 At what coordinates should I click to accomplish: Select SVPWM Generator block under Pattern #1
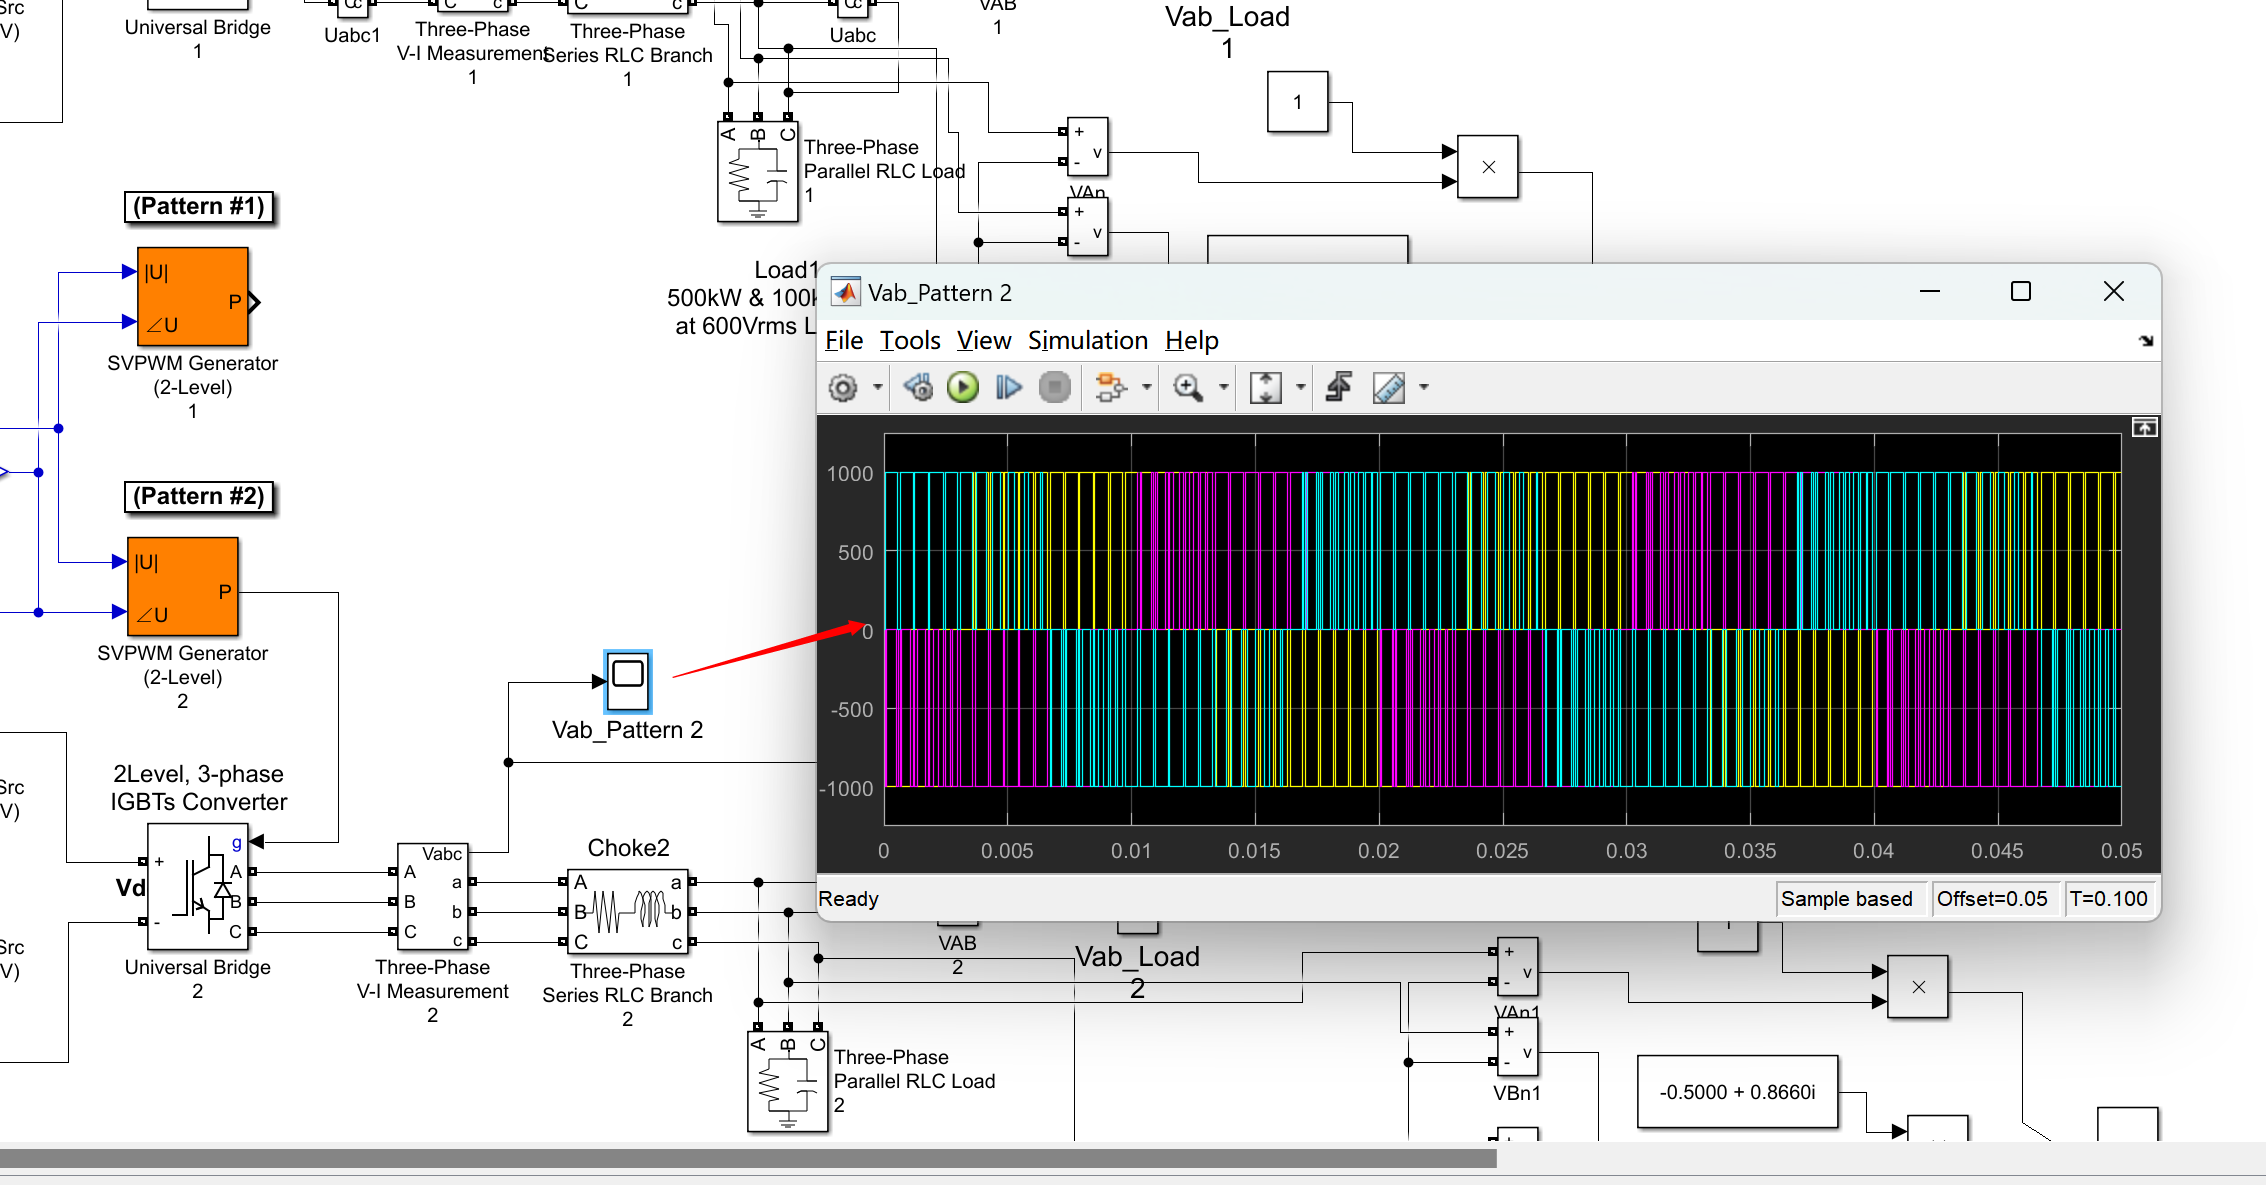point(192,297)
